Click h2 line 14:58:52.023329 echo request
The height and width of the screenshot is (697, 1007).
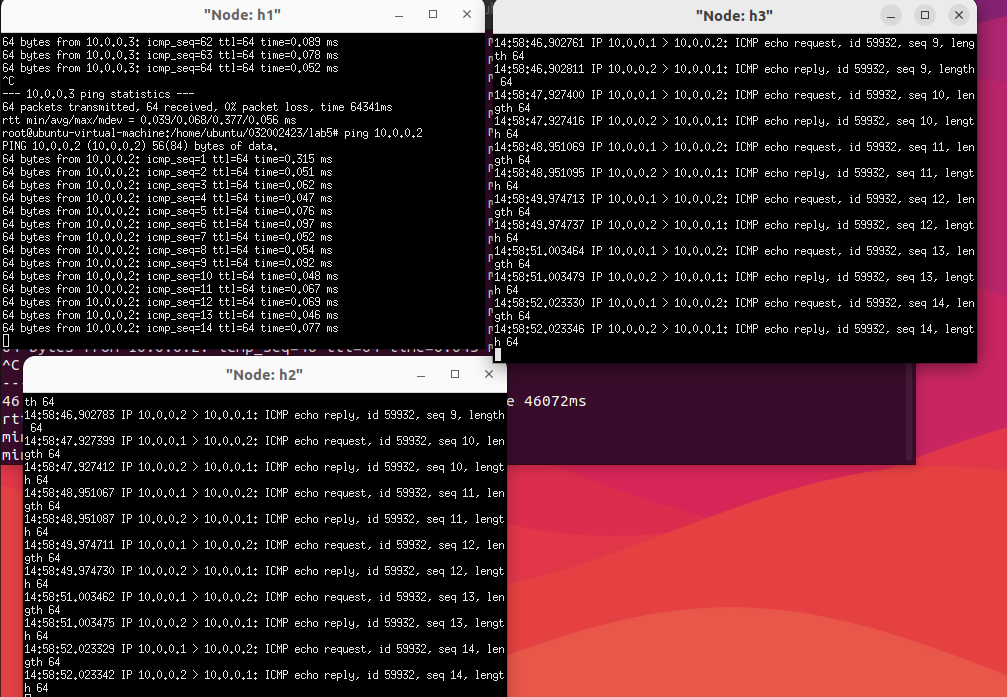pos(265,656)
